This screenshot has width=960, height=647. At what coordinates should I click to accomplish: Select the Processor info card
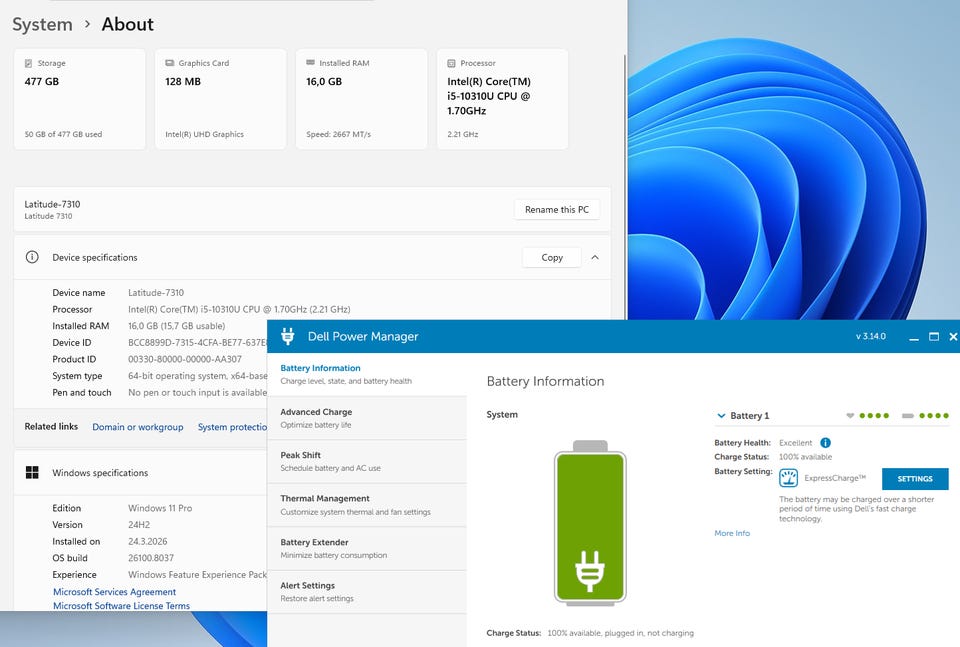pyautogui.click(x=502, y=99)
